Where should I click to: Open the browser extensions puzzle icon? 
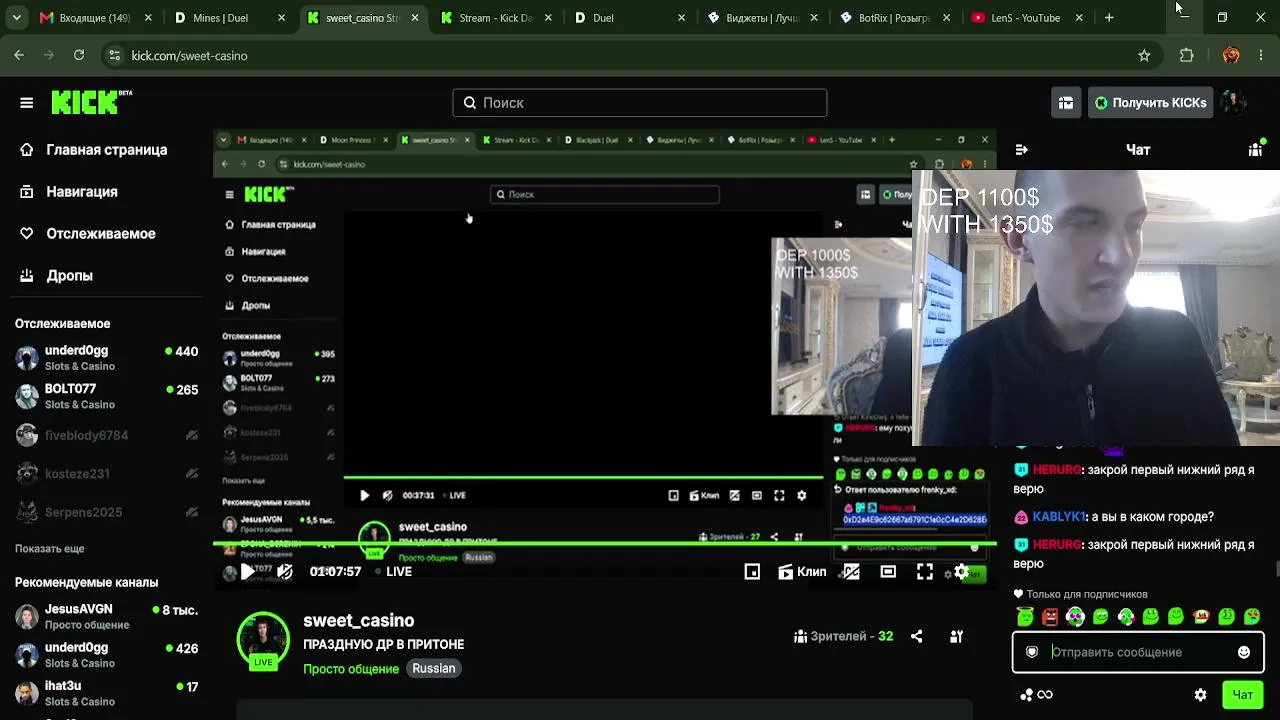click(1187, 56)
